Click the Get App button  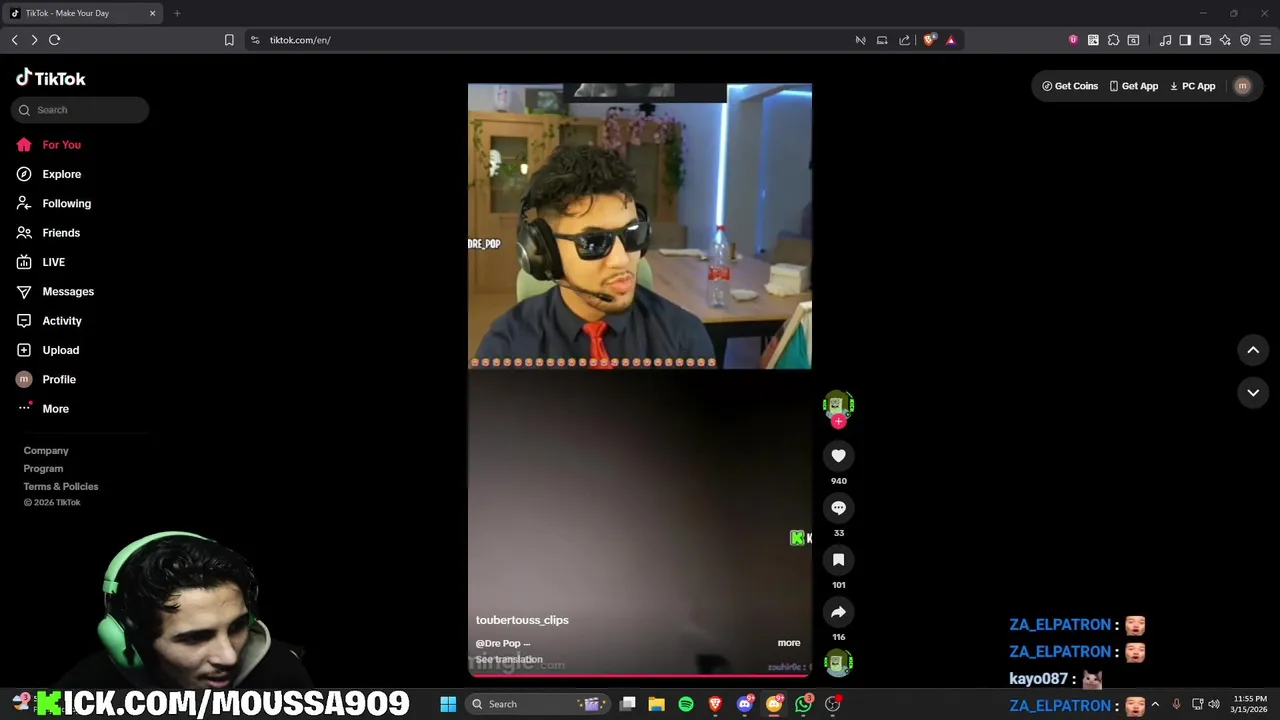pos(1133,86)
